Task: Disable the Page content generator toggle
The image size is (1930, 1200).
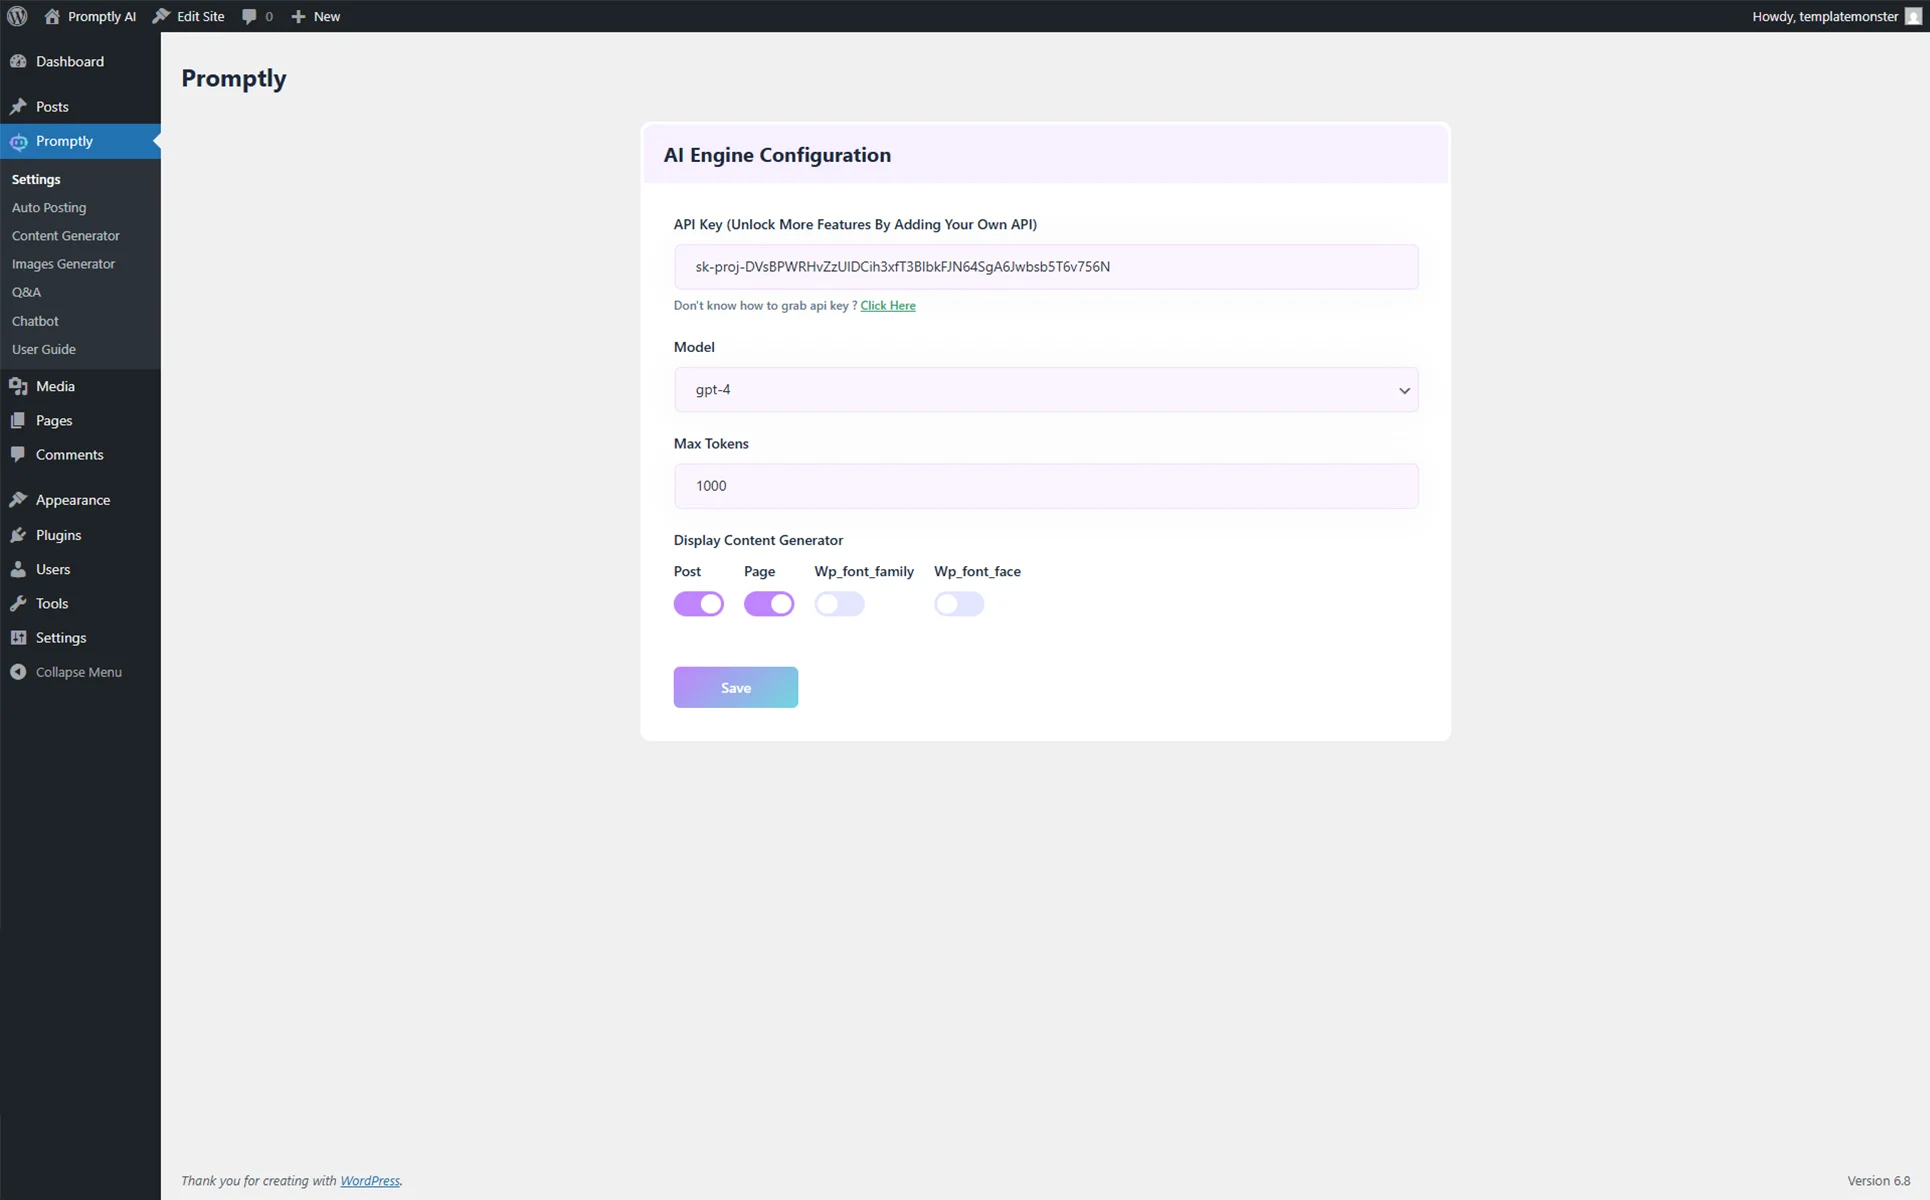Action: point(769,604)
